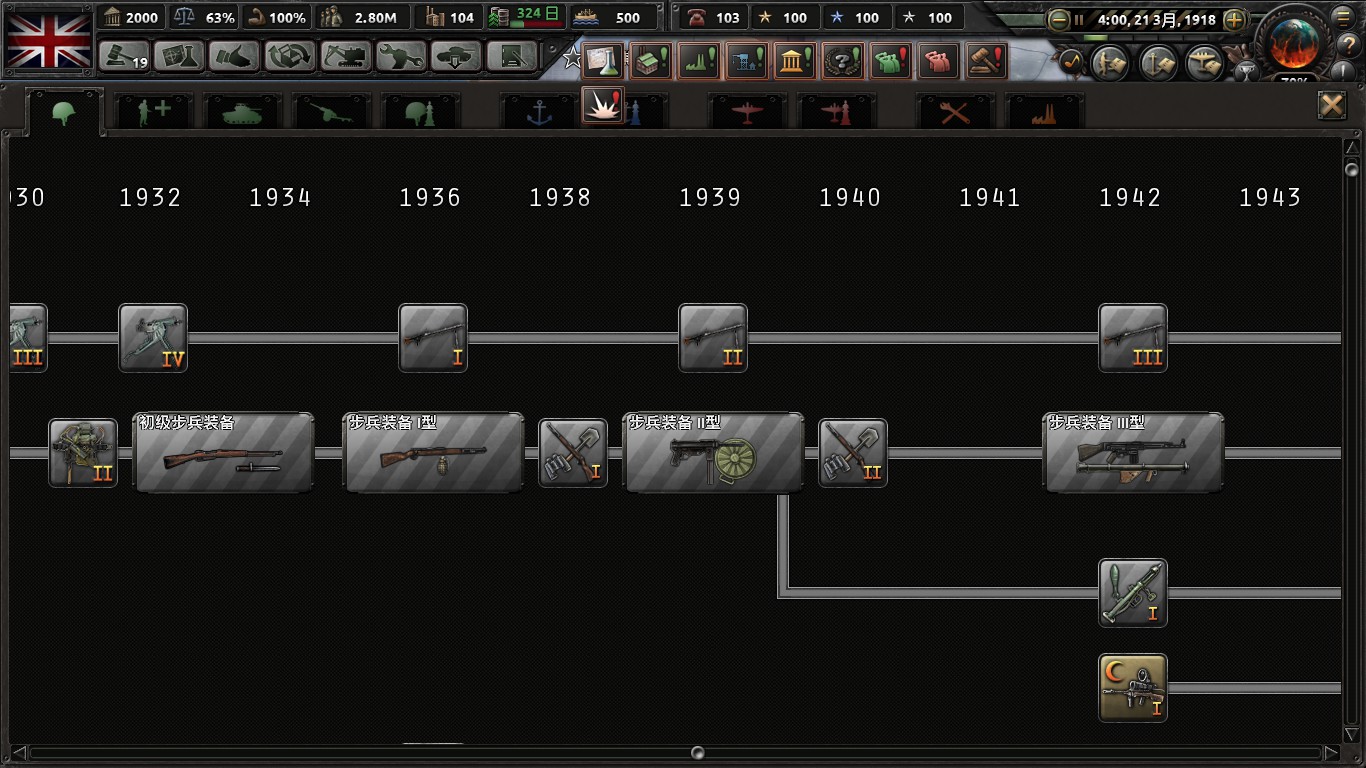
Task: Switch to the air doctrine tab
Action: [x=836, y=112]
